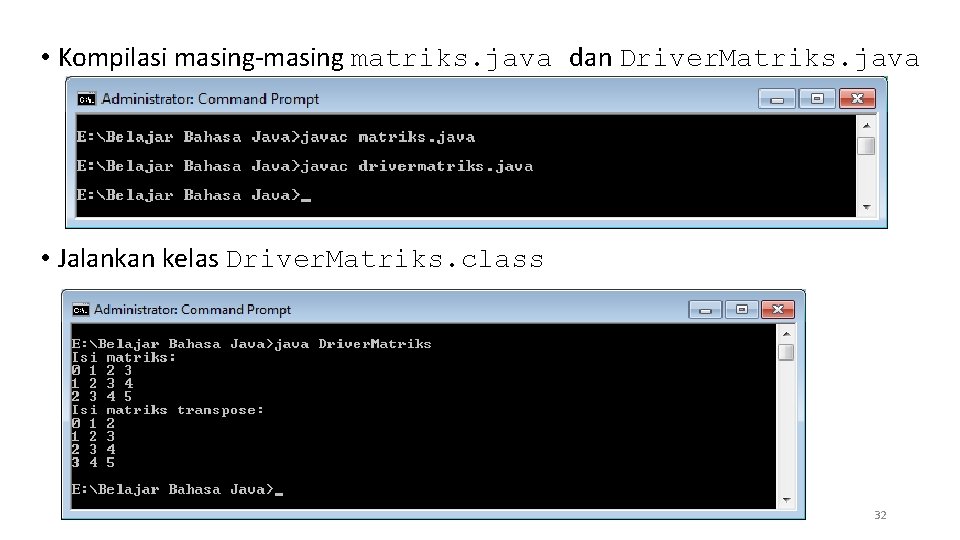
Task: Click scroll-up arrow in lower Command Prompt
Action: (x=786, y=334)
